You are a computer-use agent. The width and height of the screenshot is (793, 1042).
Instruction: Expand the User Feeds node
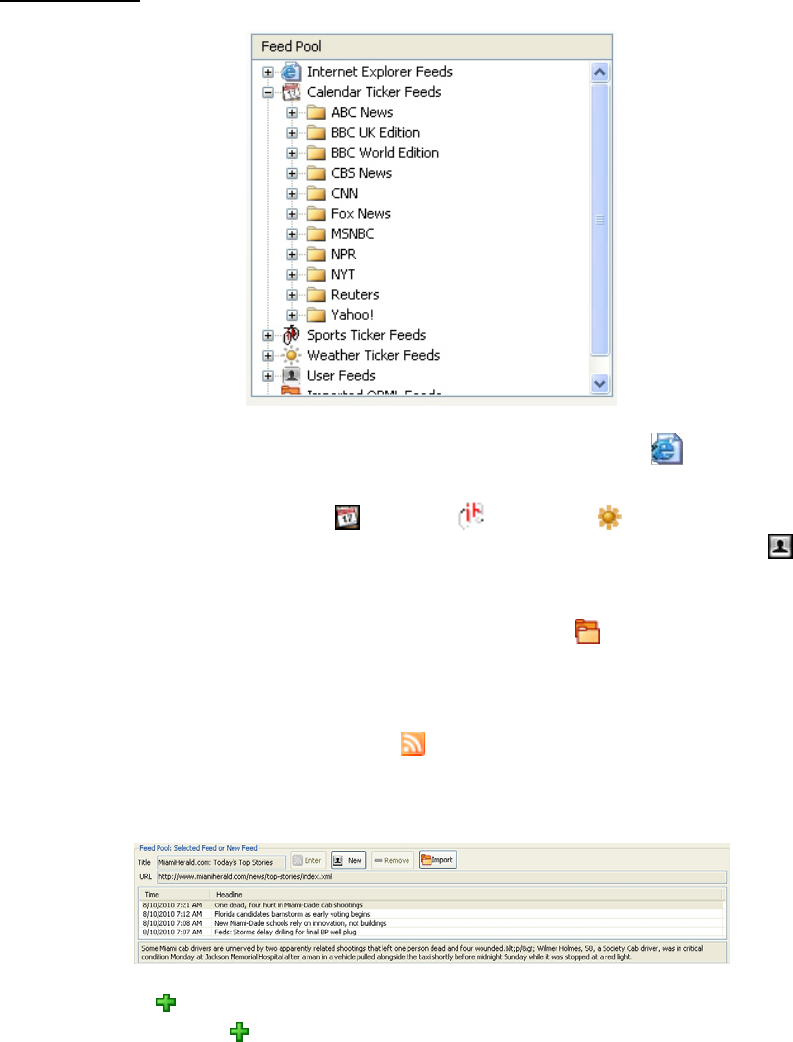(x=268, y=376)
